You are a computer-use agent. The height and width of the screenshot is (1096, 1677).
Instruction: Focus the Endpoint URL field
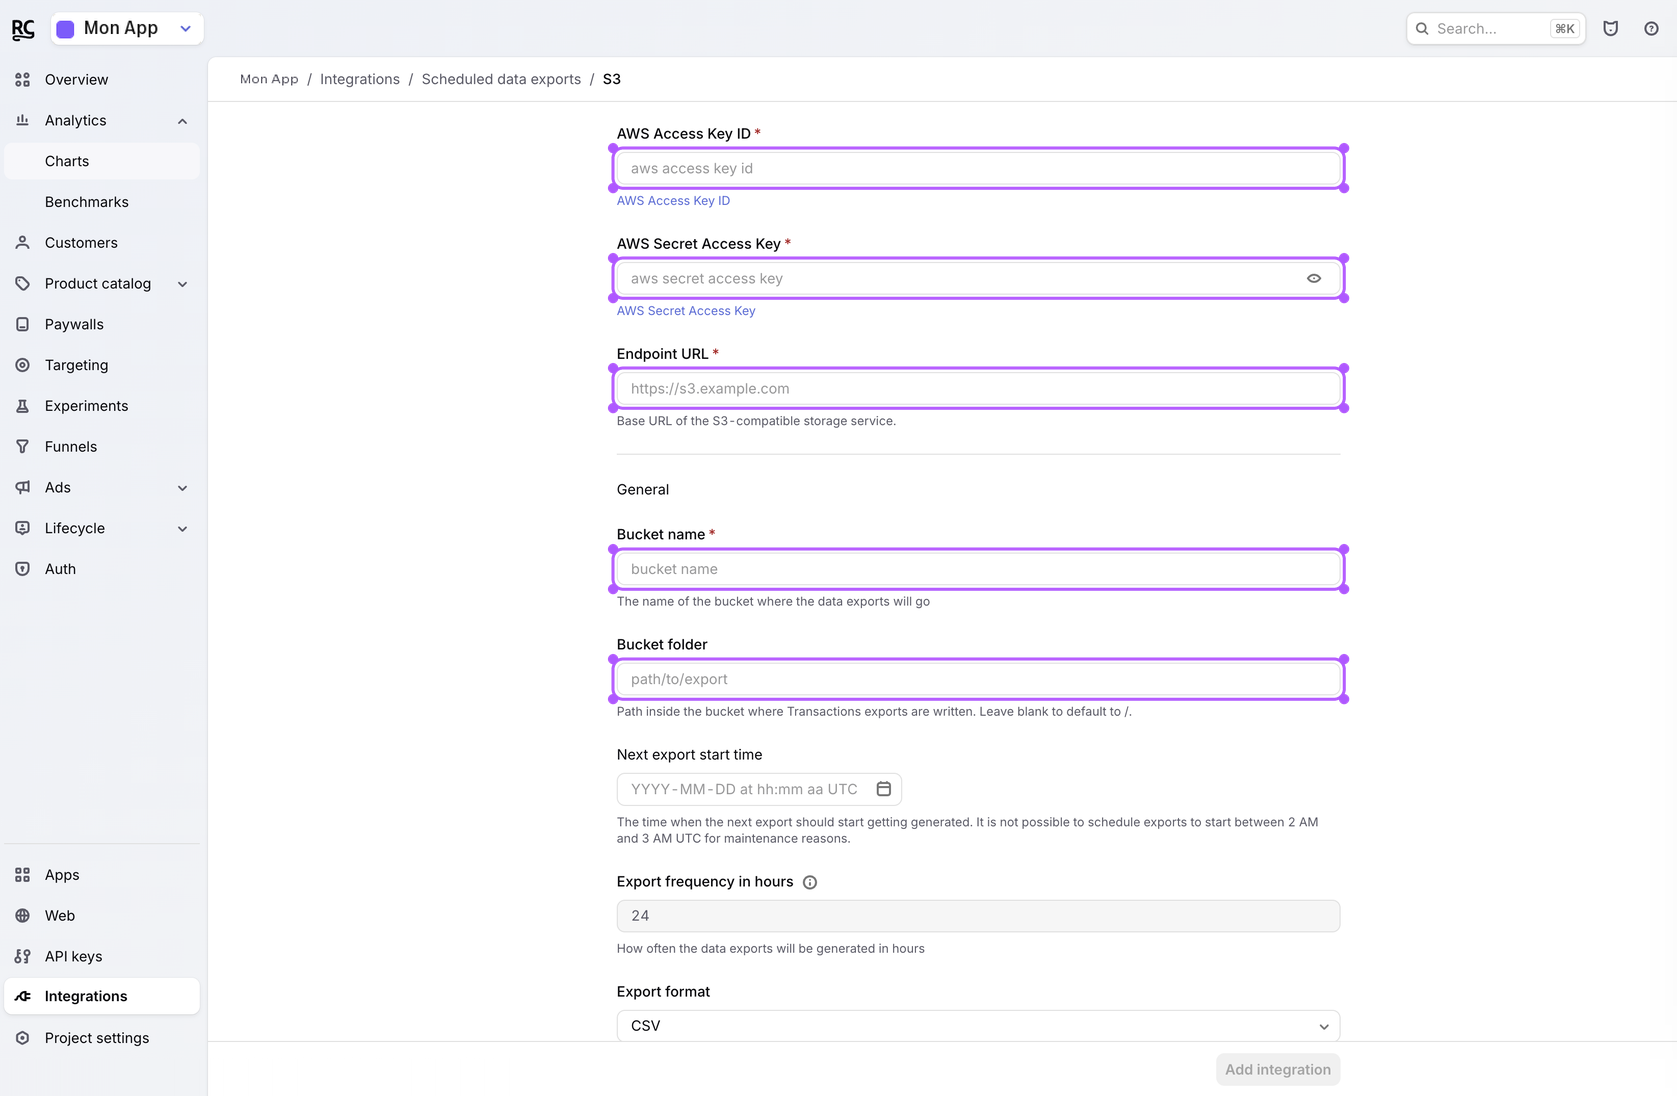tap(978, 388)
